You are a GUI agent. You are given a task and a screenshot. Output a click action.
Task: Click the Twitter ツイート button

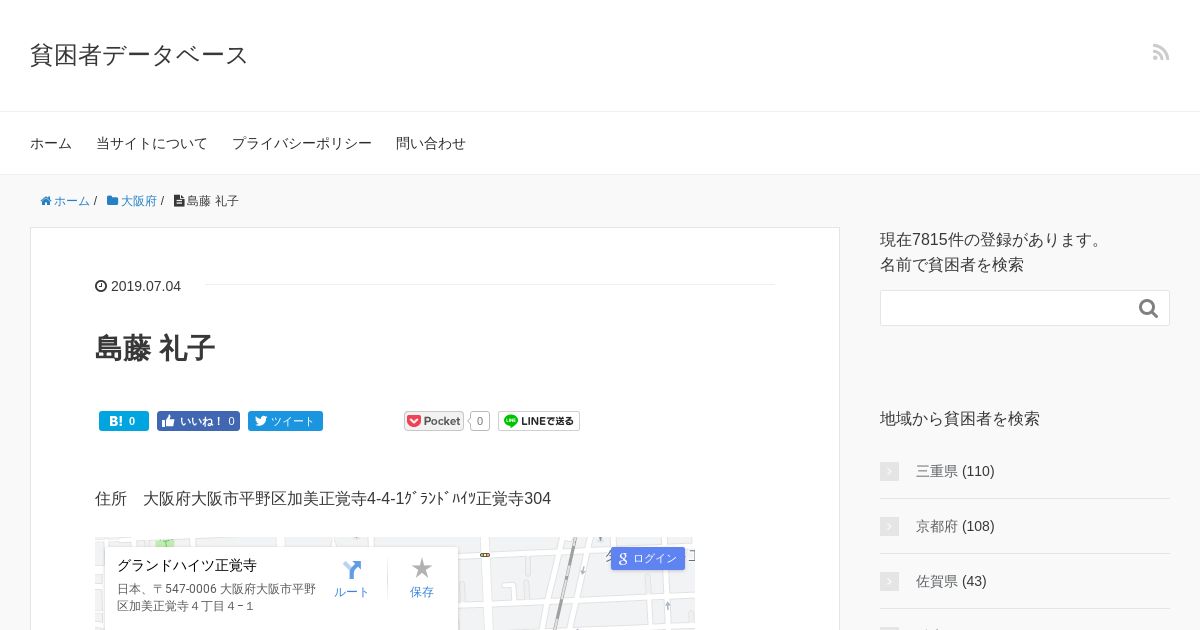click(x=285, y=421)
